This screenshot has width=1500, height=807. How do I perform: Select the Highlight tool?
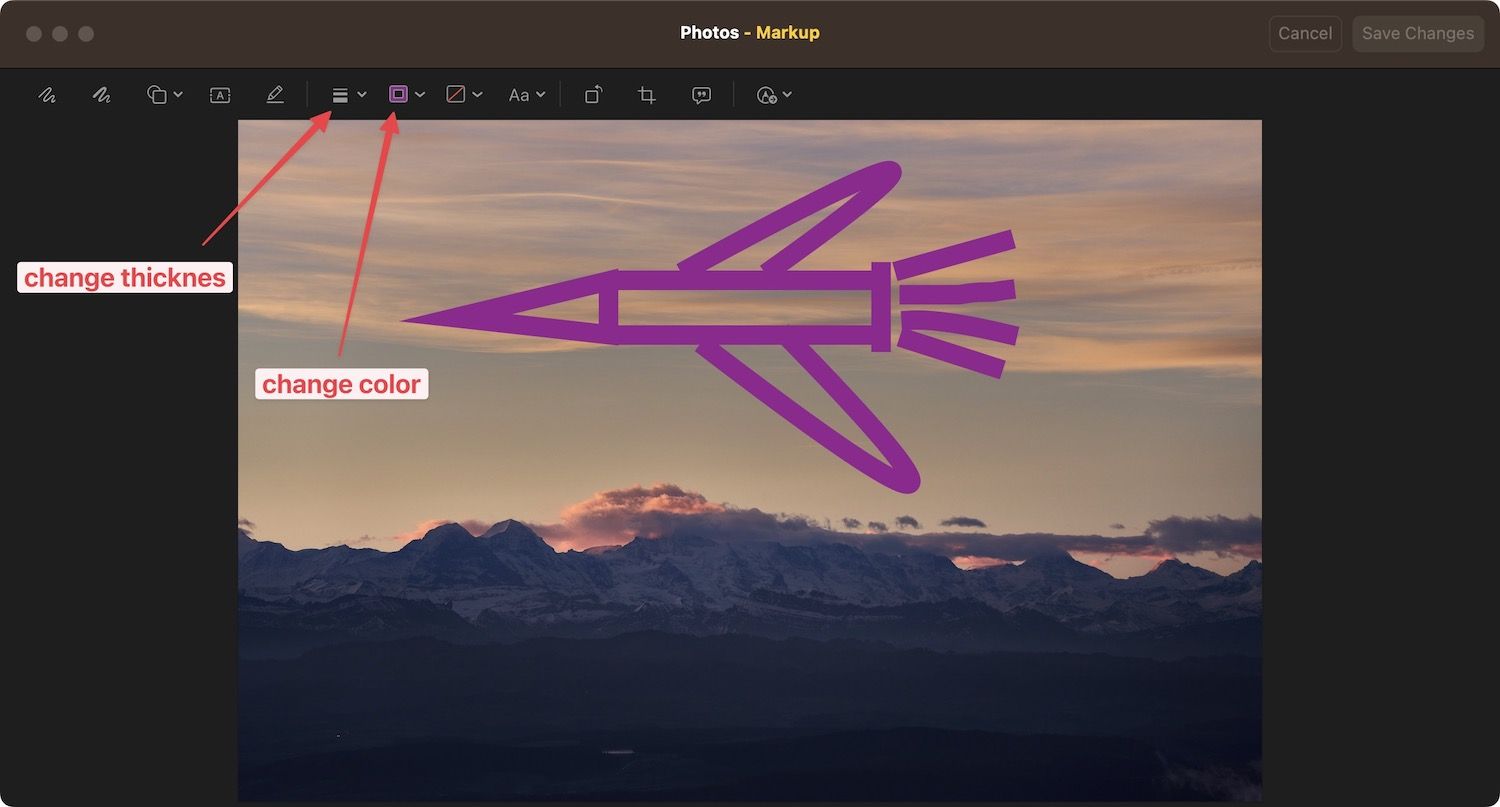click(275, 94)
